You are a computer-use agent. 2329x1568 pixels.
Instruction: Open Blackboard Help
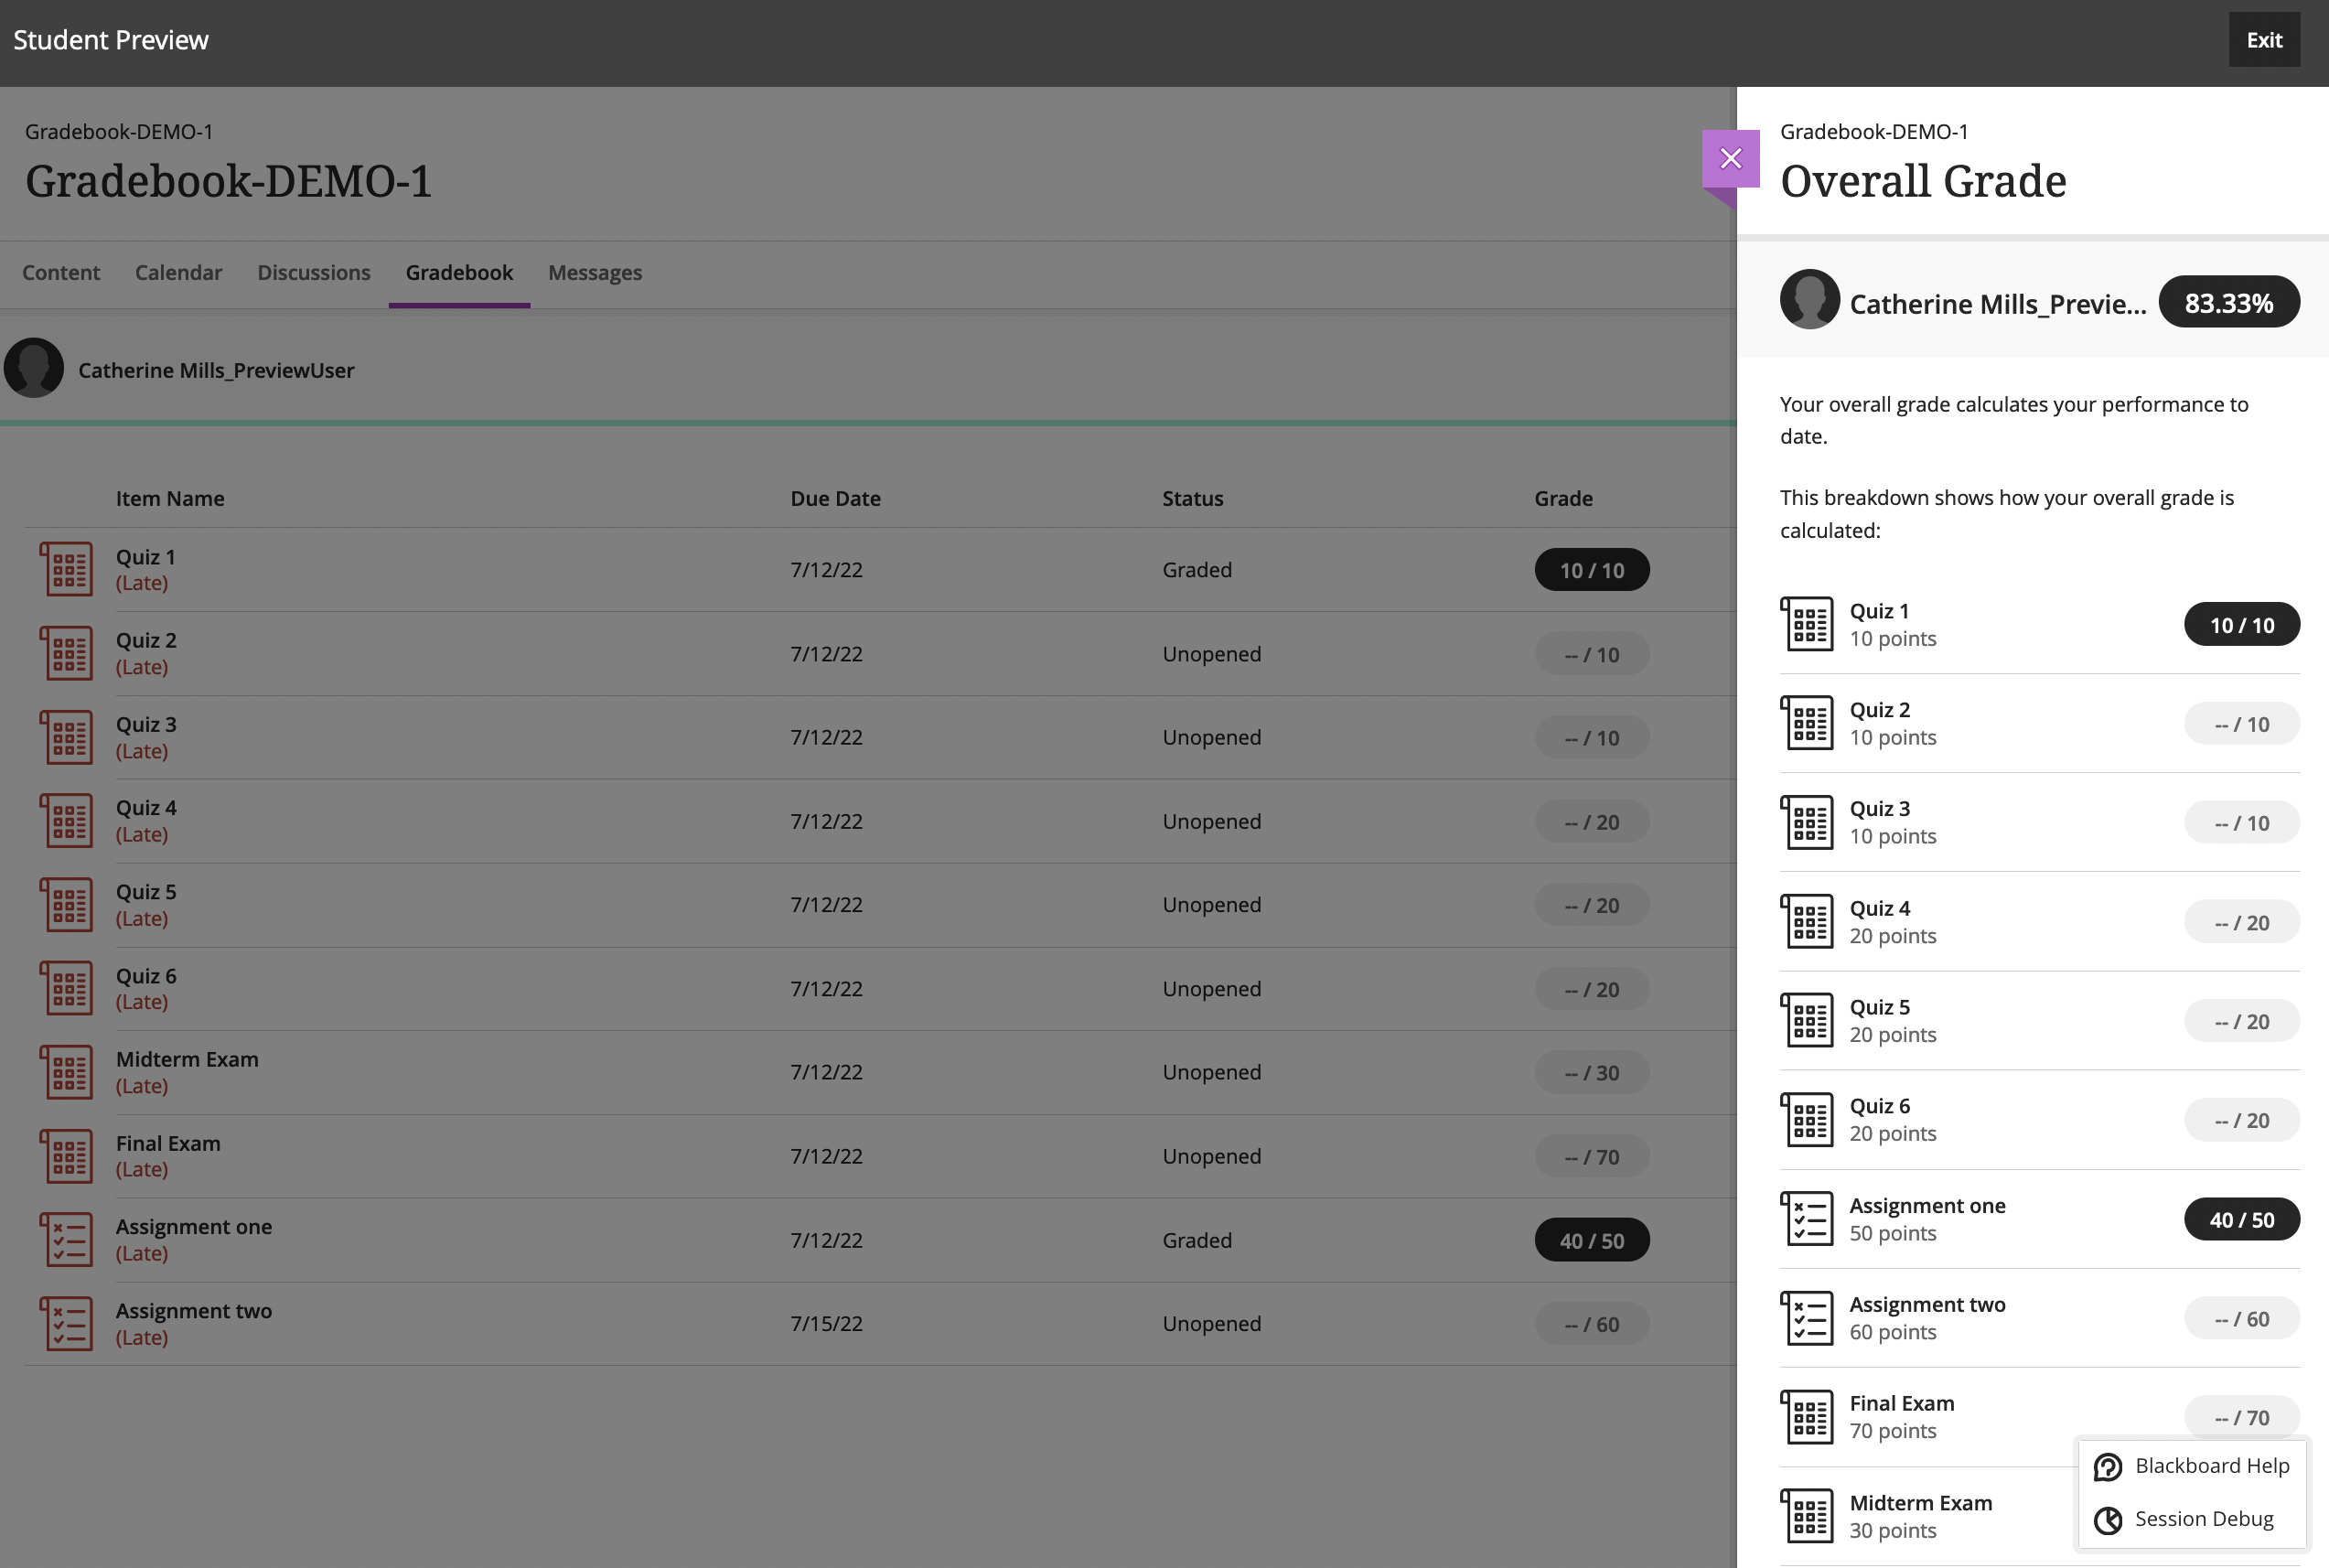click(2192, 1465)
